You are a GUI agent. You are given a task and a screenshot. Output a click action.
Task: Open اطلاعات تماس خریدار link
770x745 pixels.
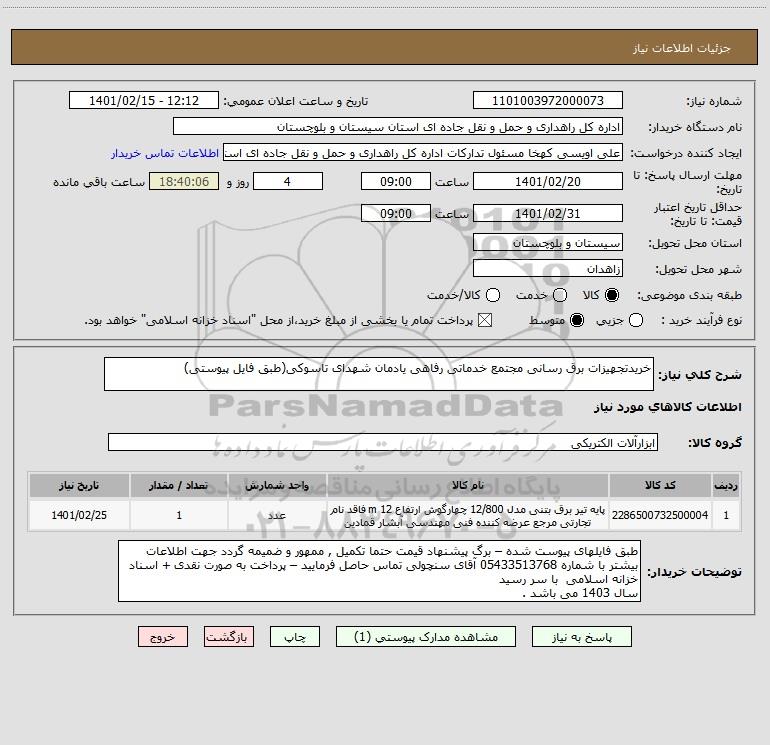tap(165, 153)
